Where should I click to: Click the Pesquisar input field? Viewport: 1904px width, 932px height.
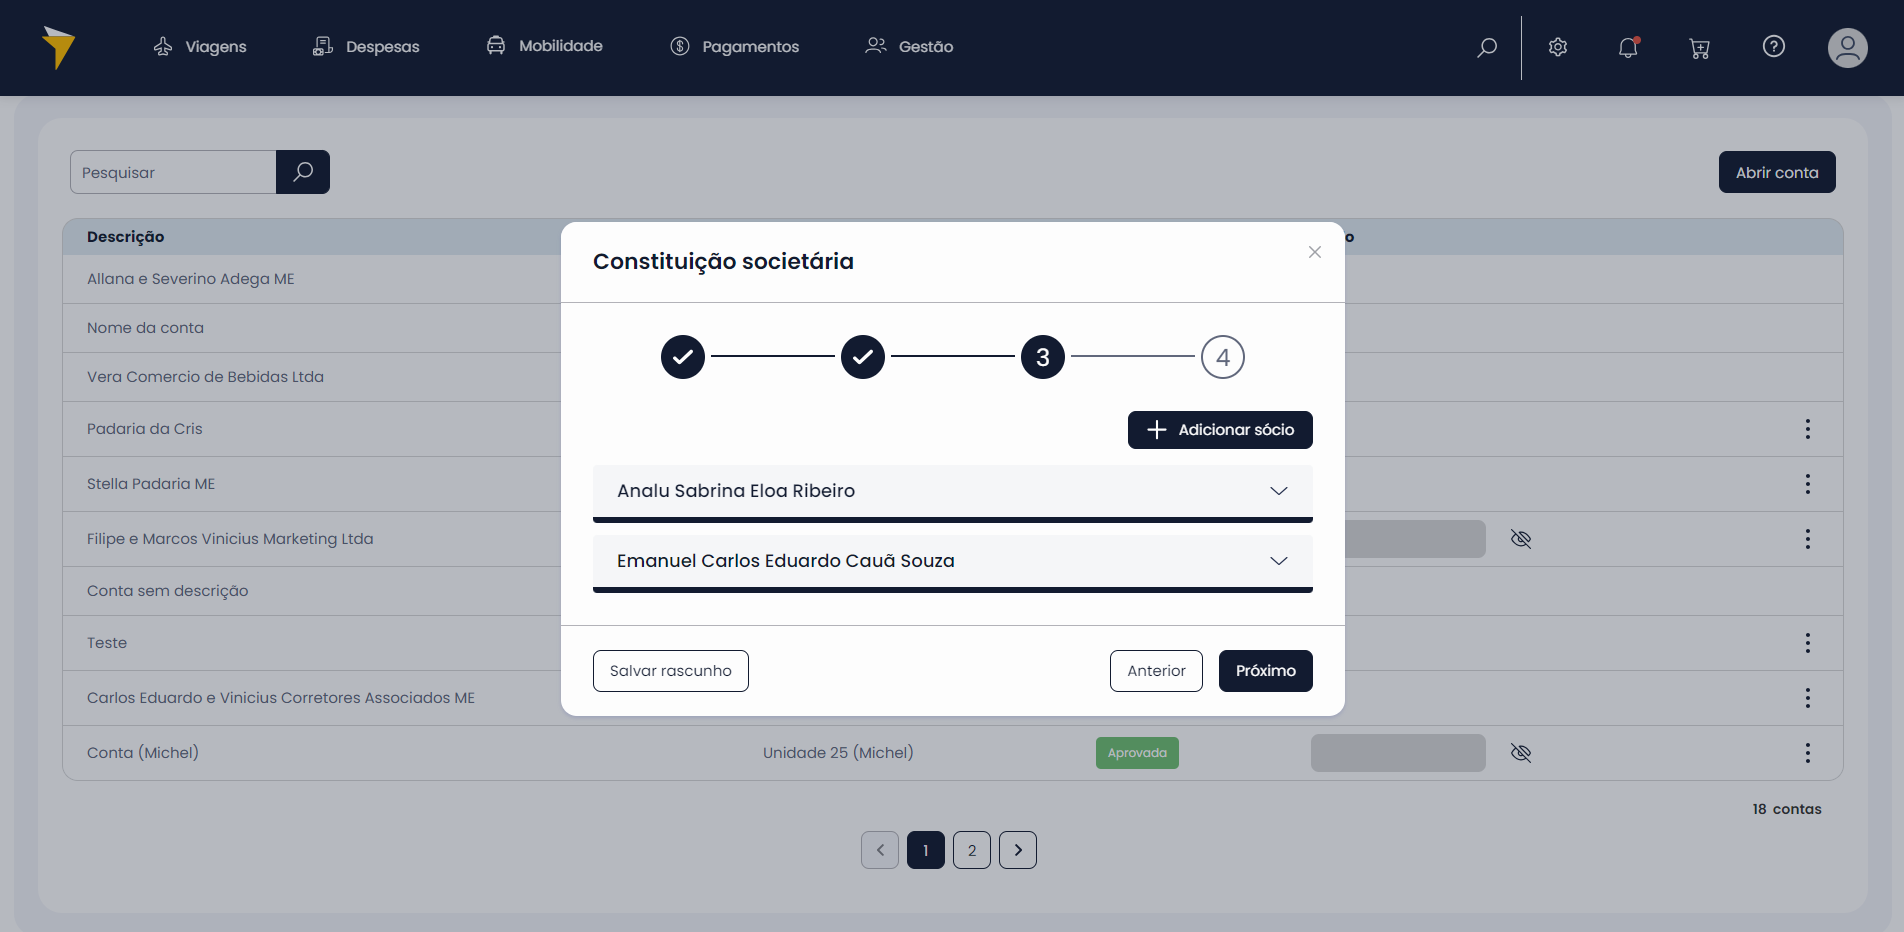[173, 172]
